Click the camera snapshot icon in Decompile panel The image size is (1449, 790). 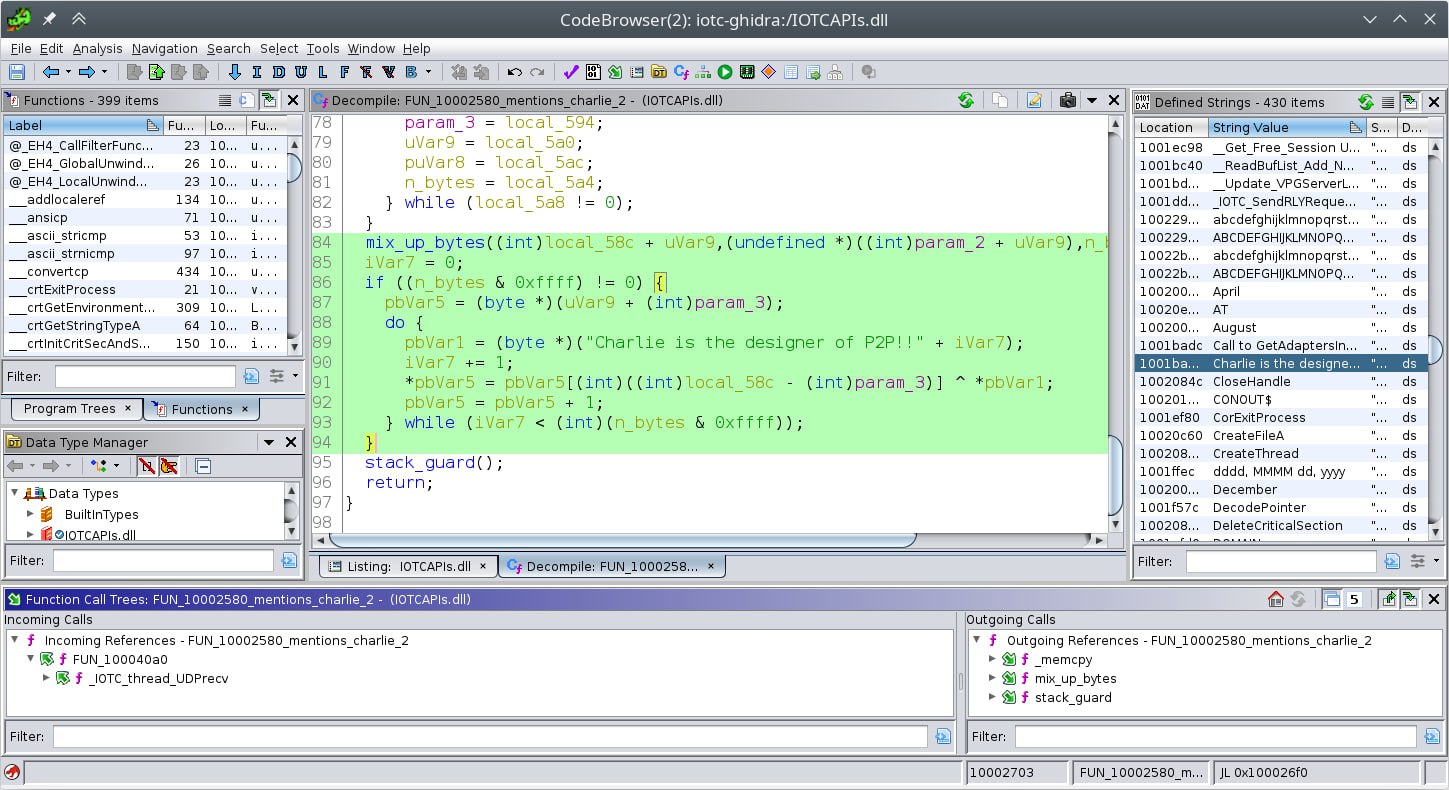(x=1067, y=100)
